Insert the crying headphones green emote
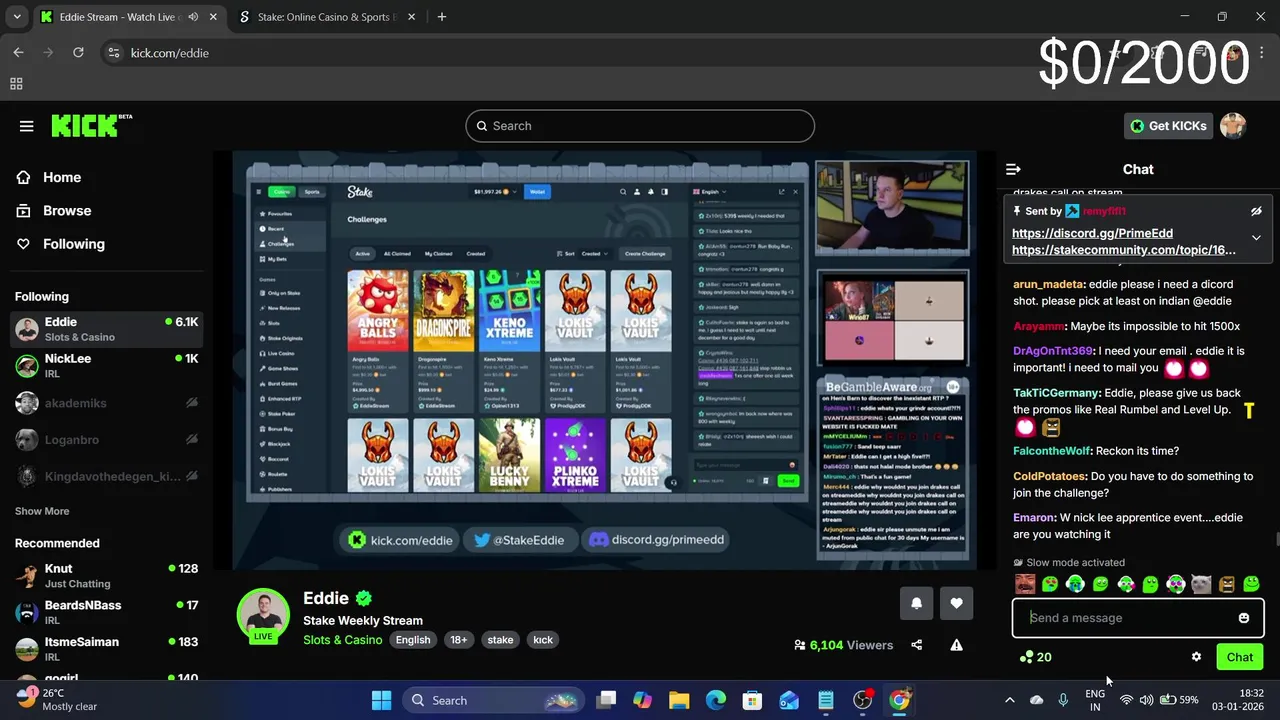Screen dimensions: 1280x720 coord(1075,584)
